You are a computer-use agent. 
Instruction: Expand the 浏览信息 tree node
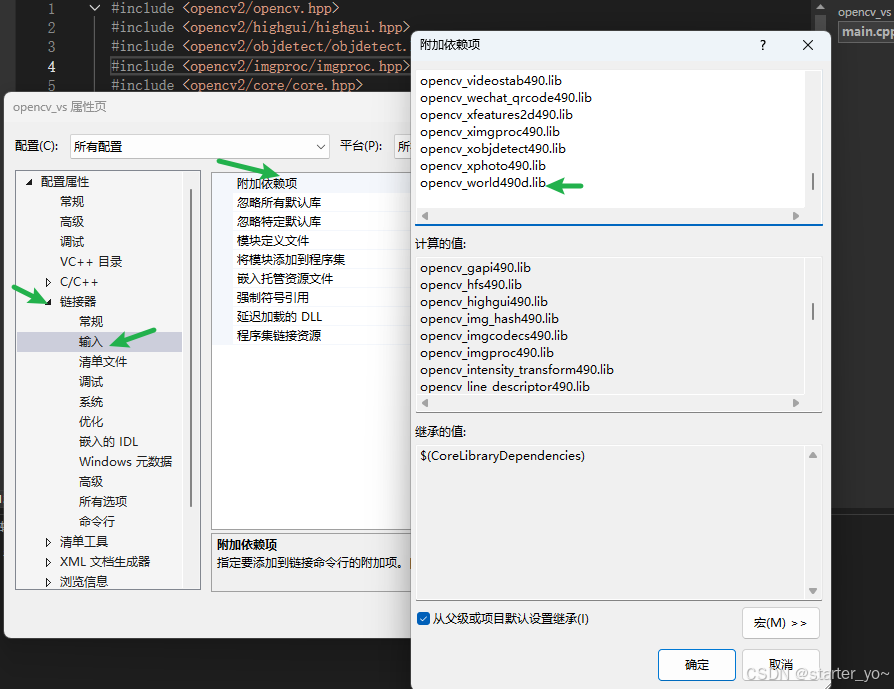48,582
